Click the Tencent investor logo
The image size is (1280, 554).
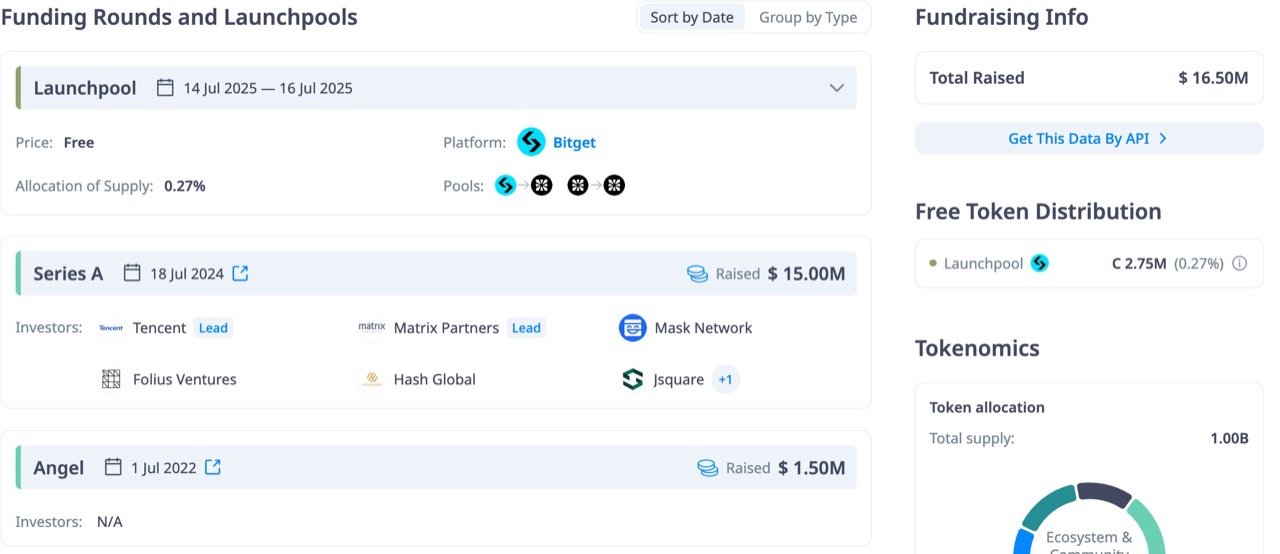pos(111,328)
